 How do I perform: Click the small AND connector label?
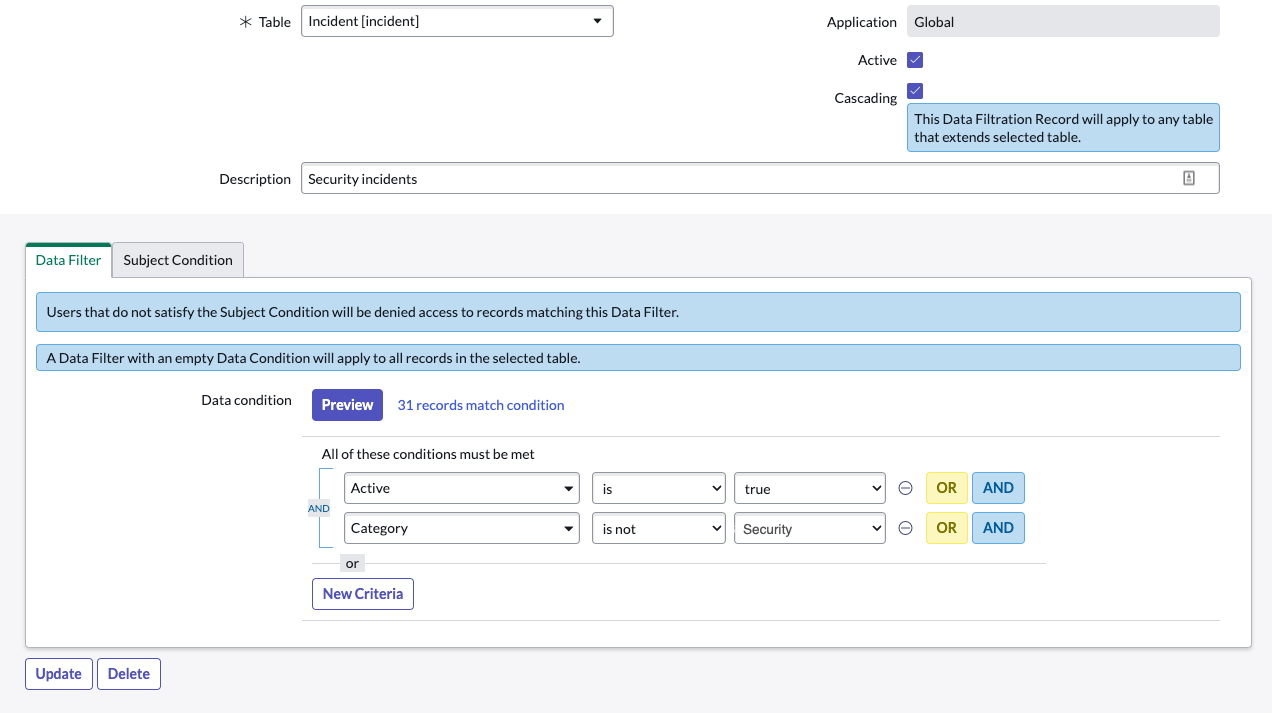[x=319, y=508]
